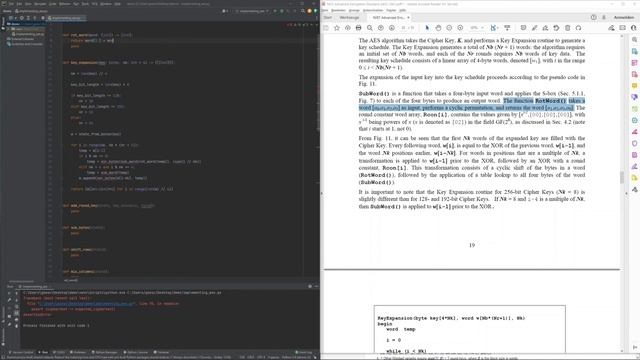Click the zoom out button in Acrobat
Screen dimensions: 640x360
[x=449, y=28]
